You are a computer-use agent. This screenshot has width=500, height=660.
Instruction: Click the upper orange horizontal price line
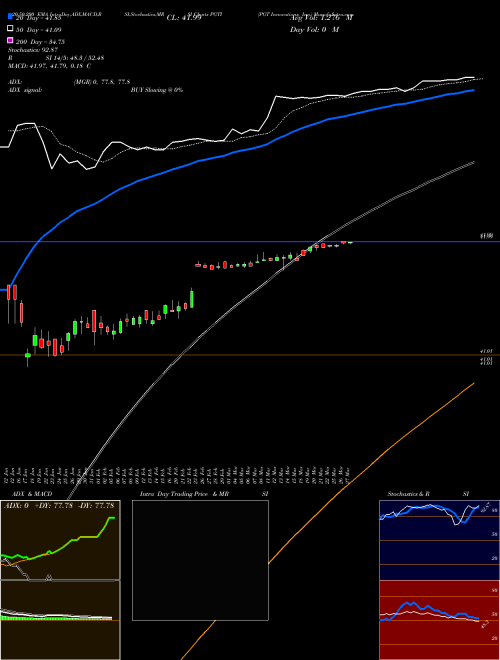(x=250, y=242)
